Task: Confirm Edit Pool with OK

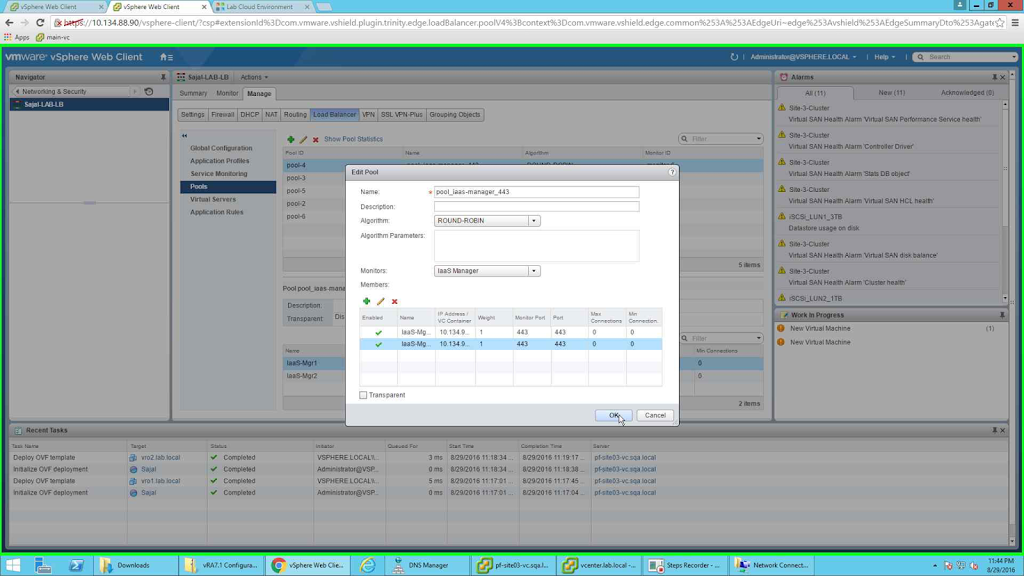Action: pos(613,415)
